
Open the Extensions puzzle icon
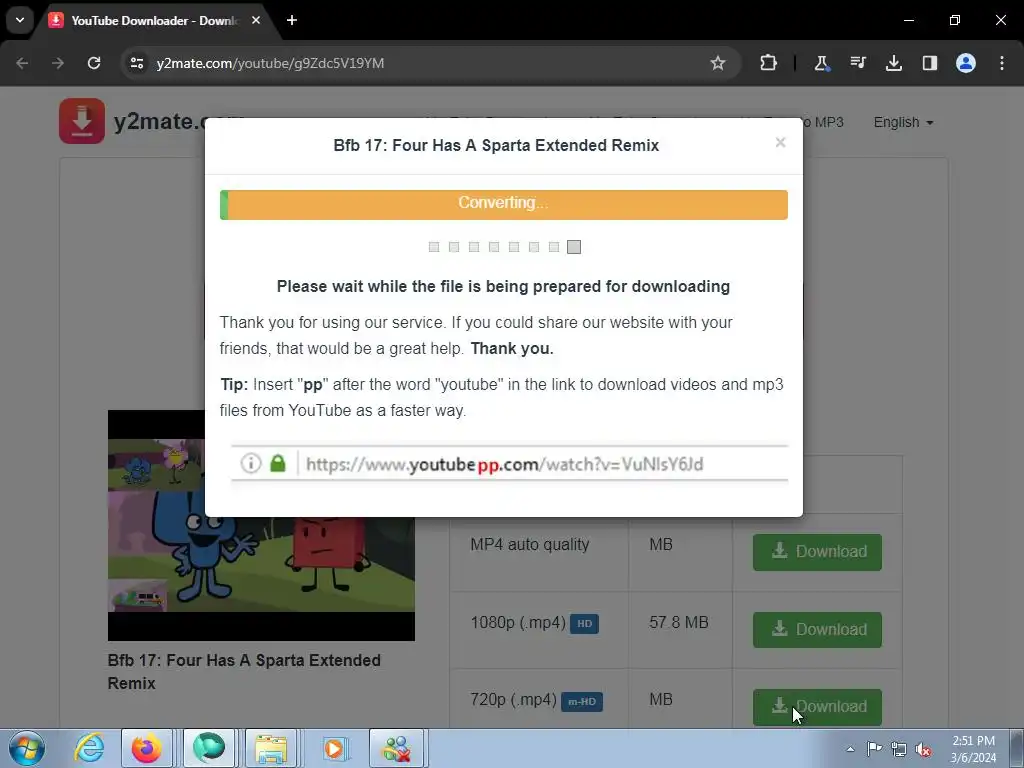[x=769, y=63]
